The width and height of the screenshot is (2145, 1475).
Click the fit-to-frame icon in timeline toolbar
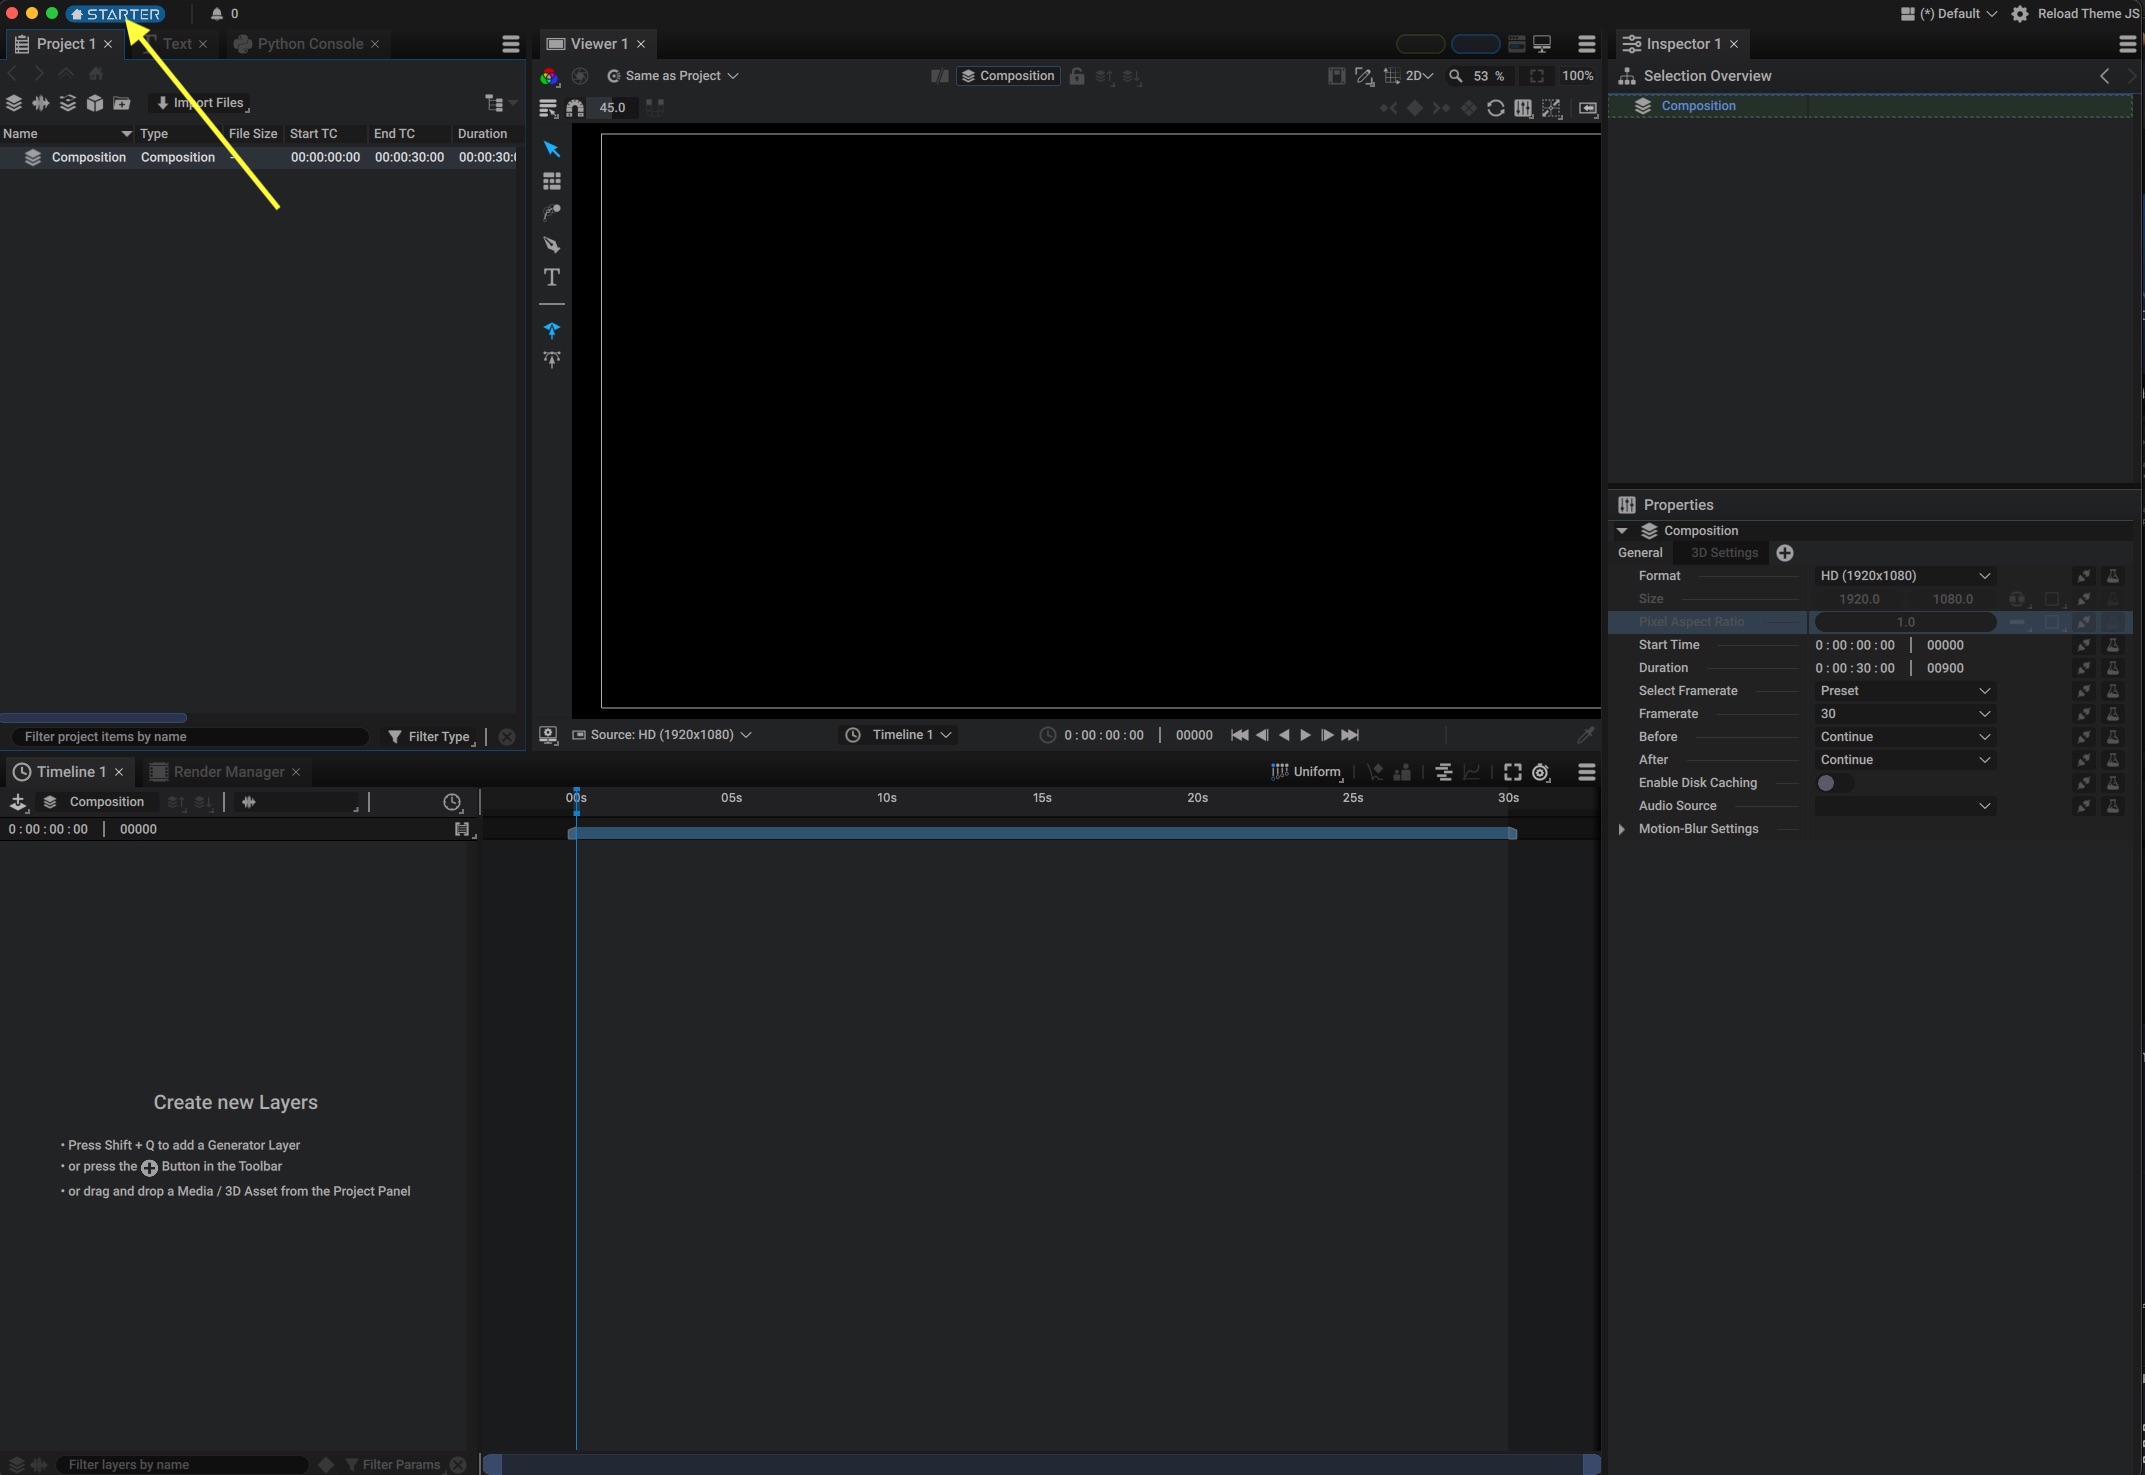coord(1512,772)
